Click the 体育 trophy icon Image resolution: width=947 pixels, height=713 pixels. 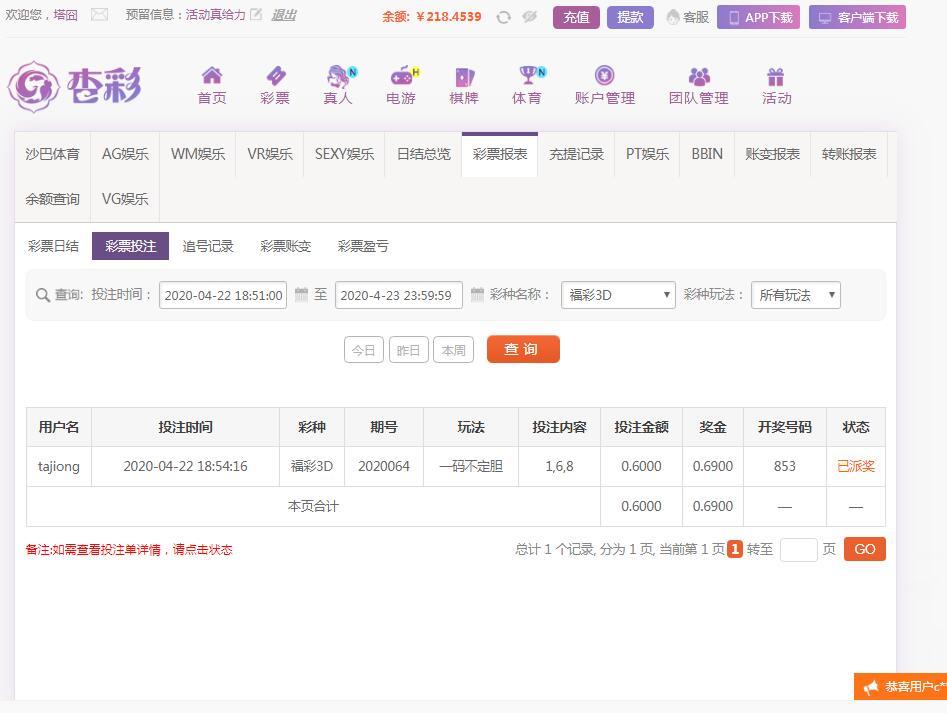[x=526, y=76]
